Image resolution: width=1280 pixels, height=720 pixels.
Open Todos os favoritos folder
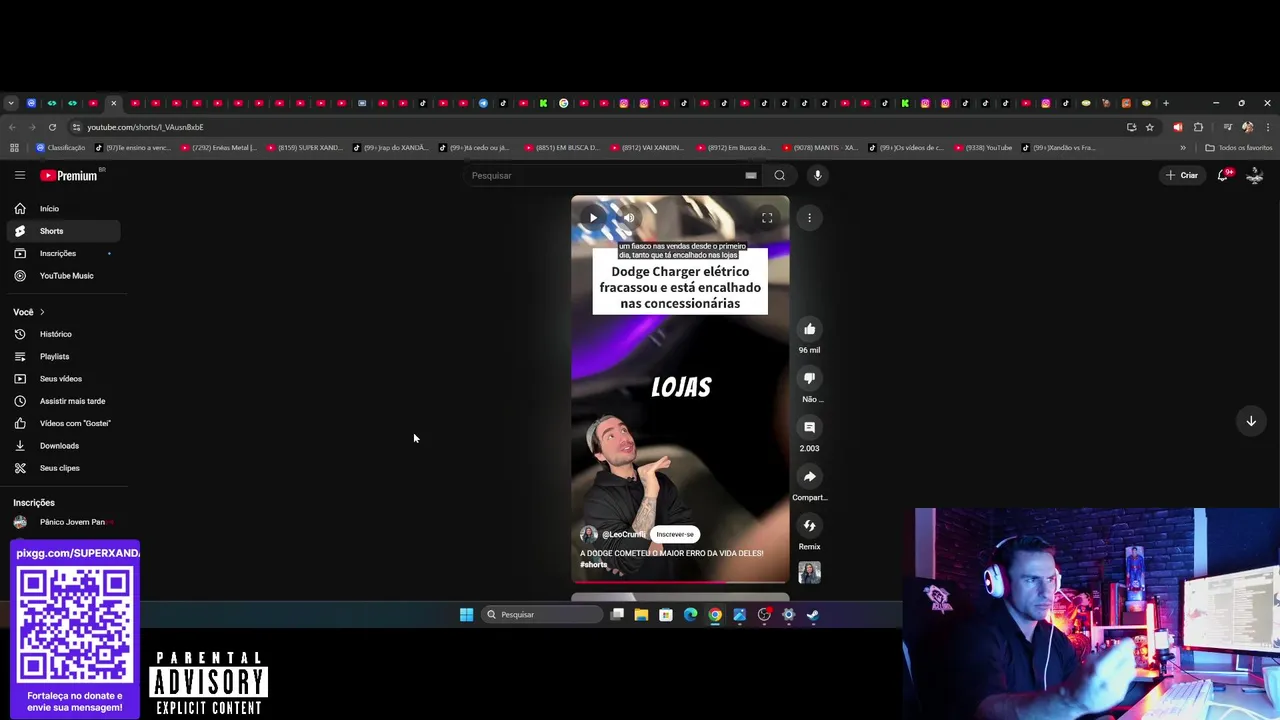(x=1239, y=148)
